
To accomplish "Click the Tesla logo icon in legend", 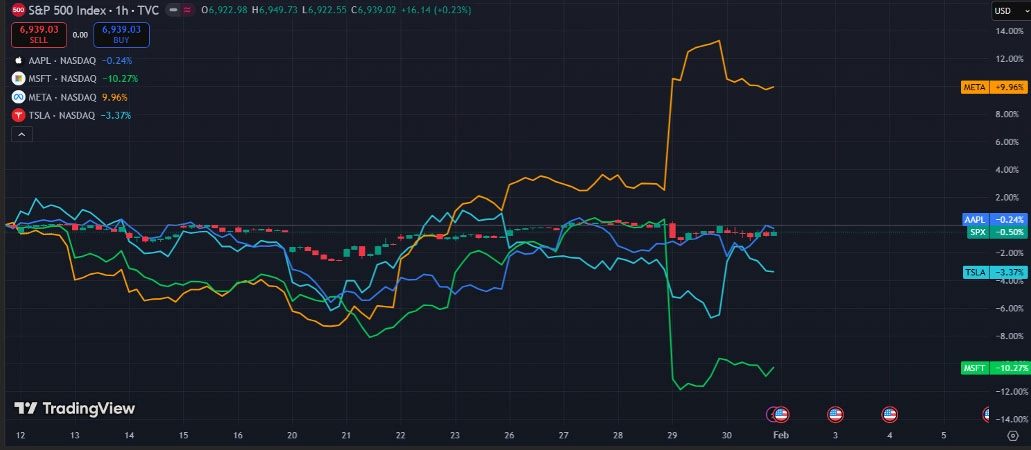I will [19, 116].
